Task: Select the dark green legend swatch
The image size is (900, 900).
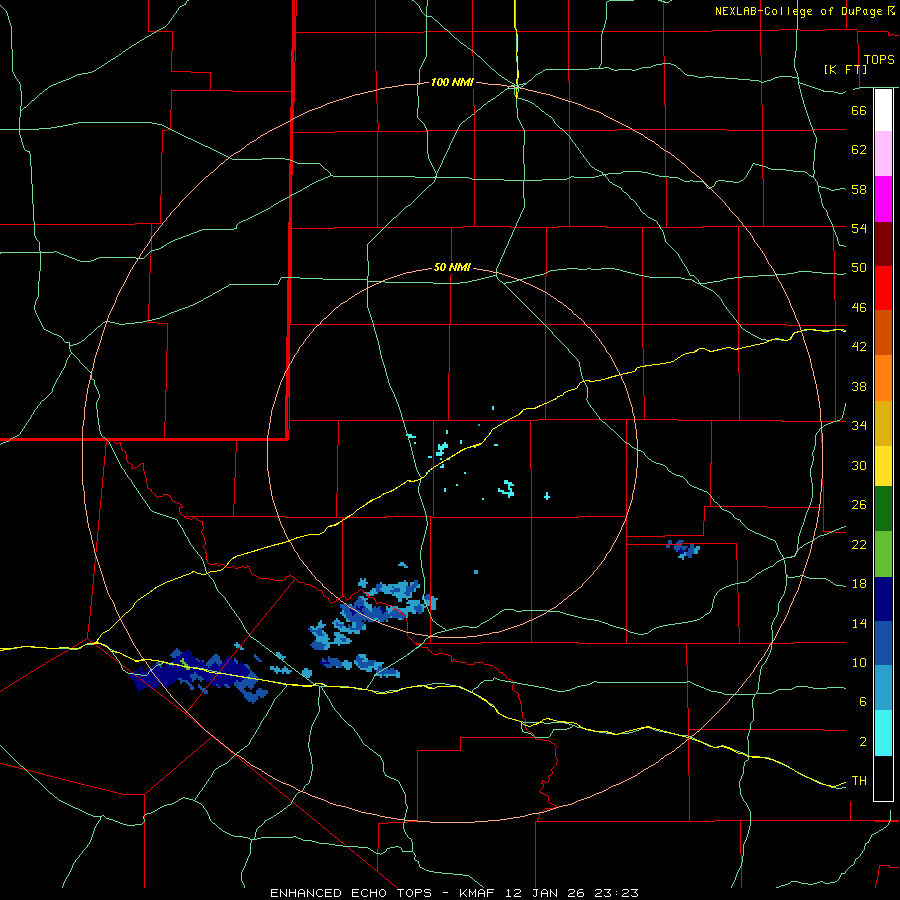Action: pos(883,509)
